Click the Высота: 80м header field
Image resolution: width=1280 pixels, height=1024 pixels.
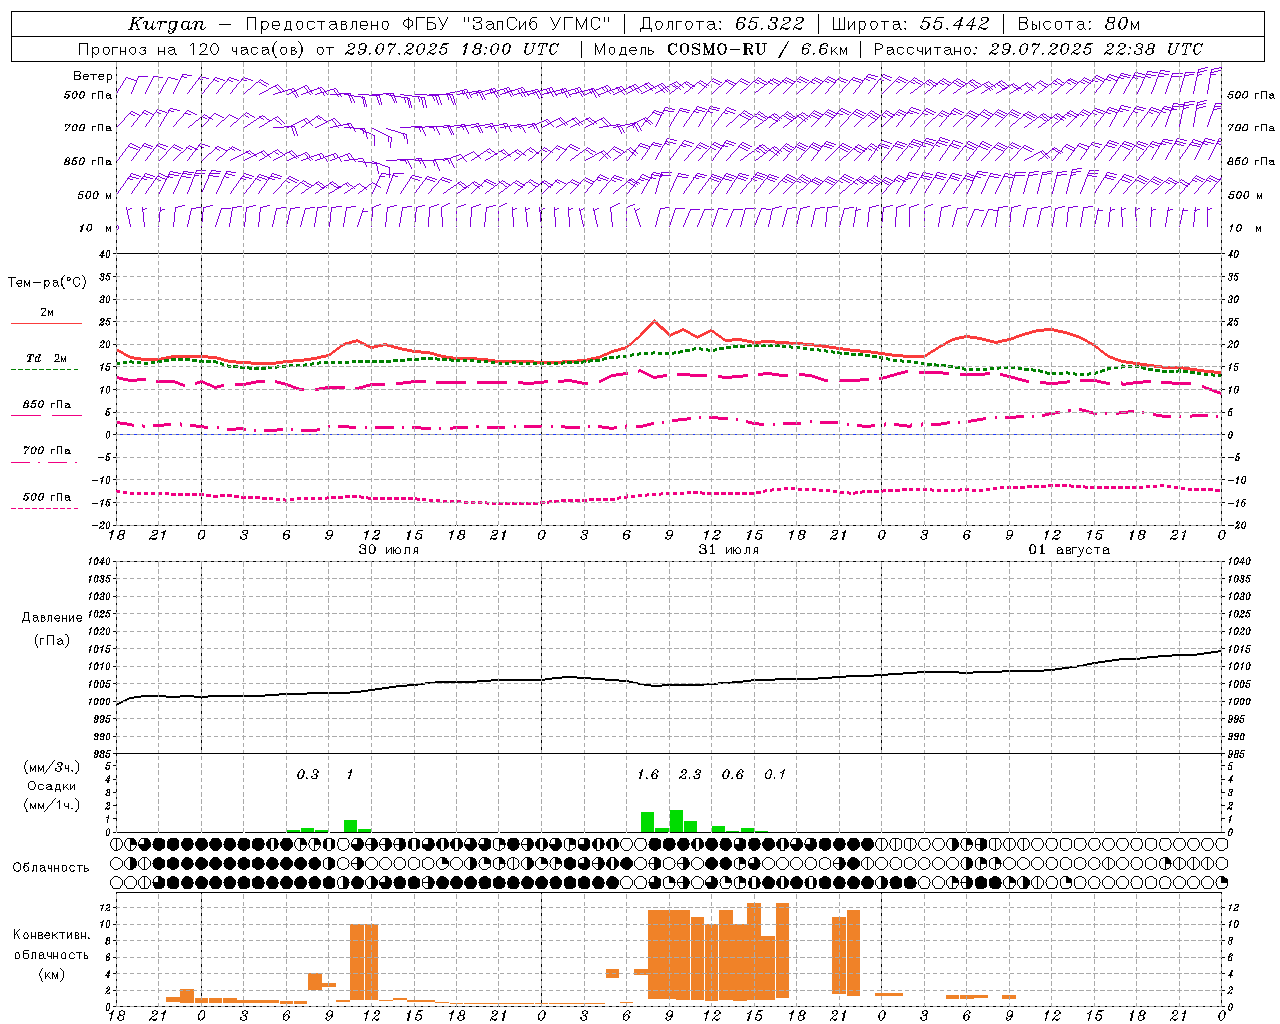1078,24
